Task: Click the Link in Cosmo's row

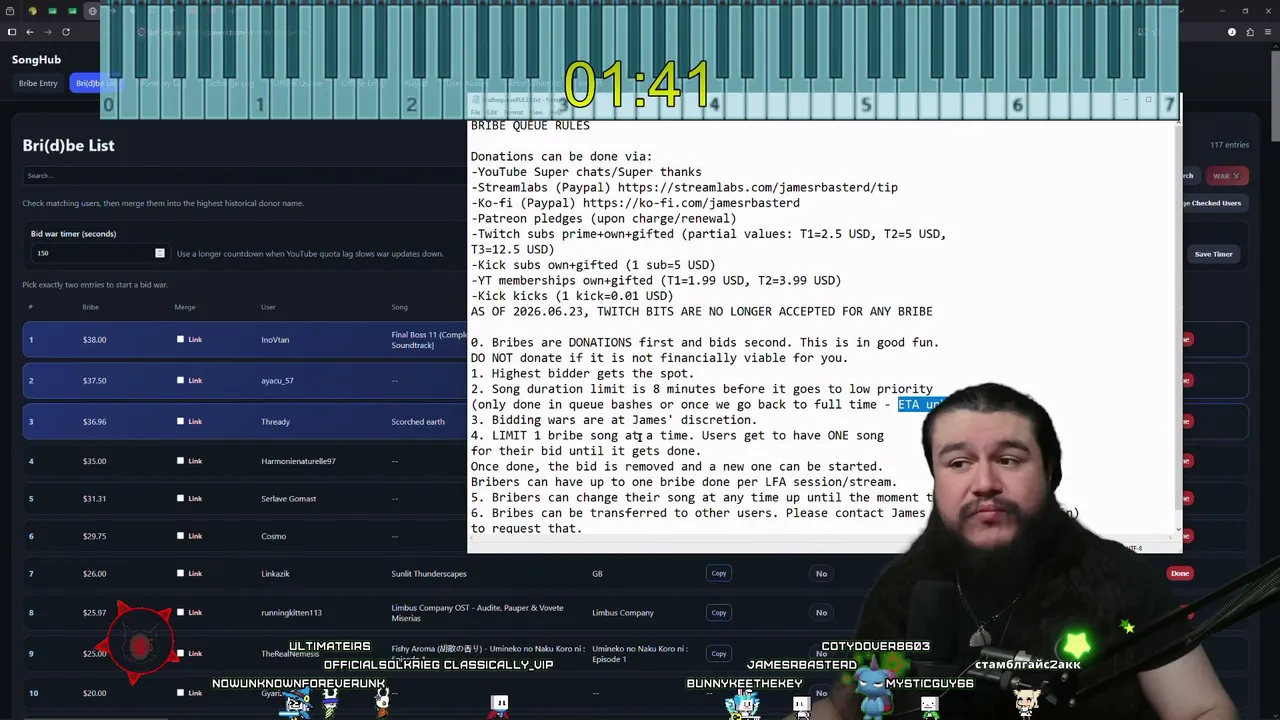Action: (x=195, y=536)
